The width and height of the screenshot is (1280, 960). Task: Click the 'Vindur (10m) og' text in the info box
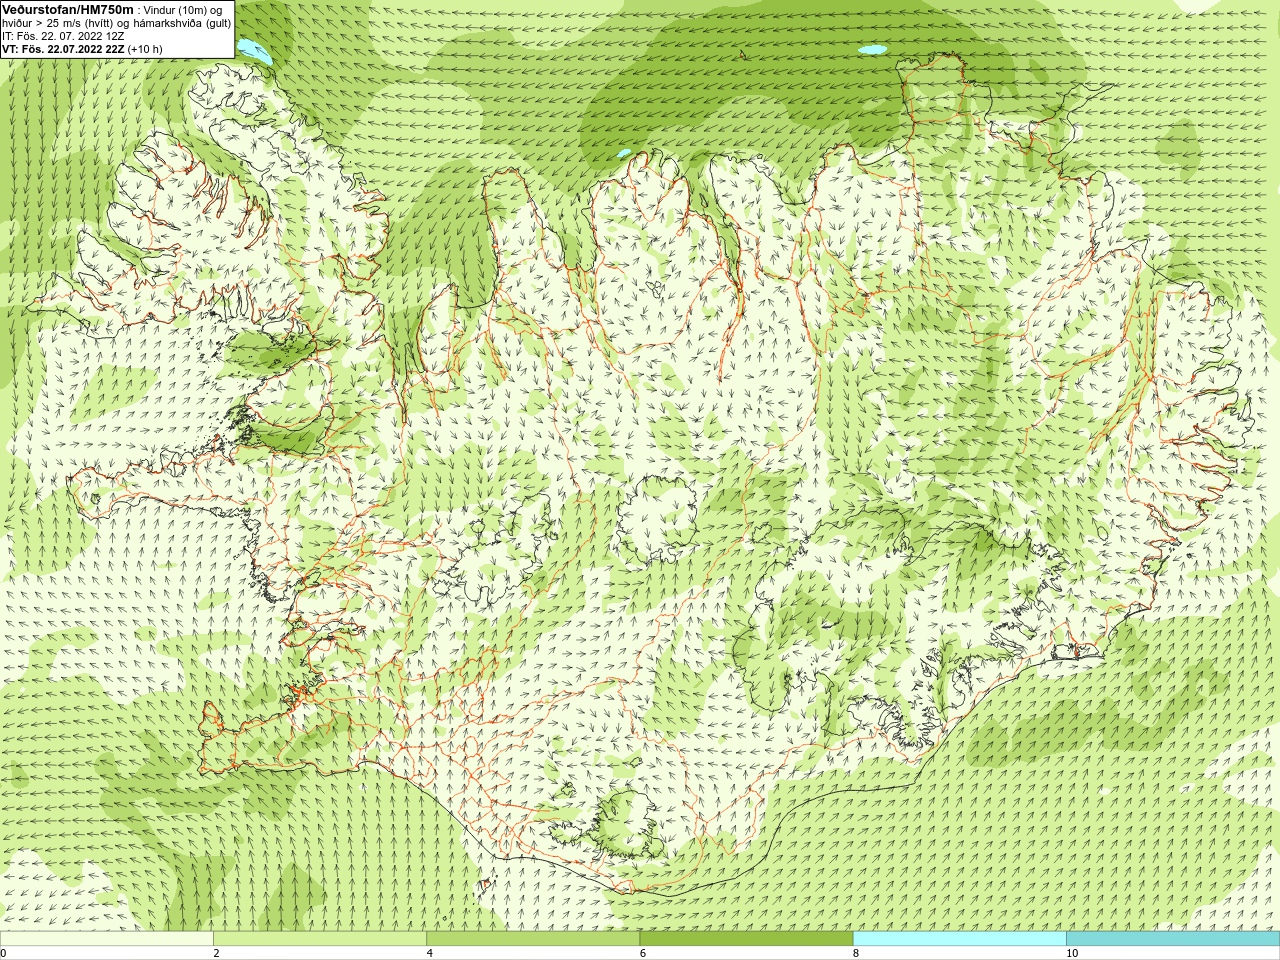tap(183, 10)
